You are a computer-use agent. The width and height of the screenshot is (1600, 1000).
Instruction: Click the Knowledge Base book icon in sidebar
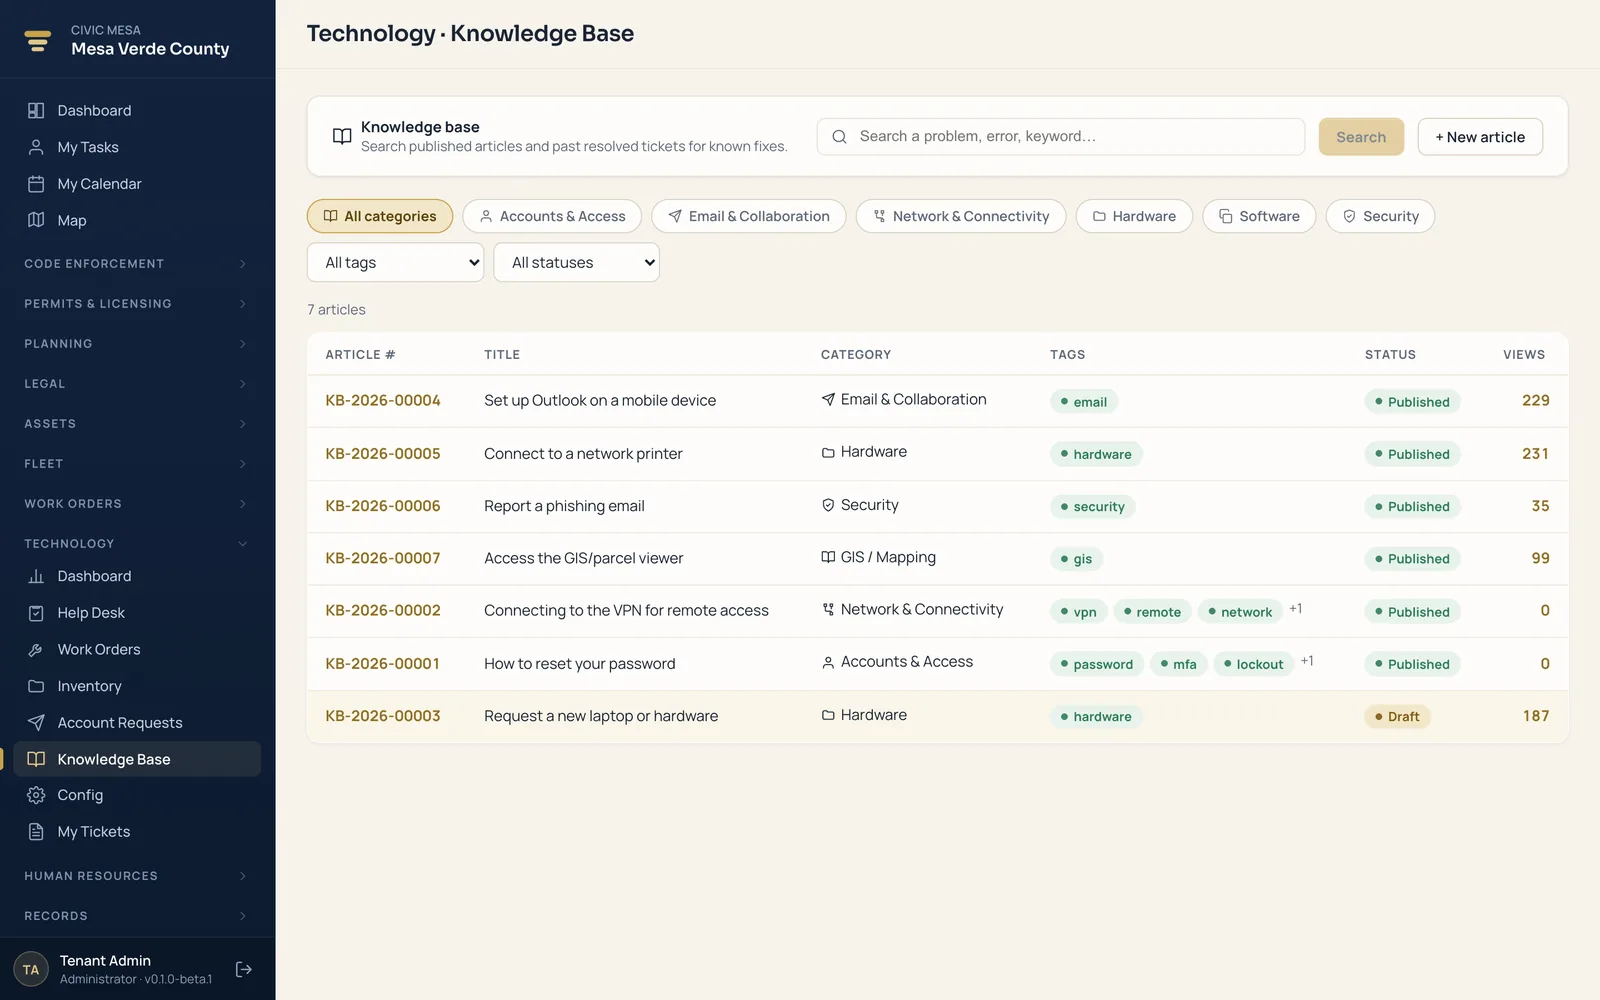pyautogui.click(x=36, y=759)
